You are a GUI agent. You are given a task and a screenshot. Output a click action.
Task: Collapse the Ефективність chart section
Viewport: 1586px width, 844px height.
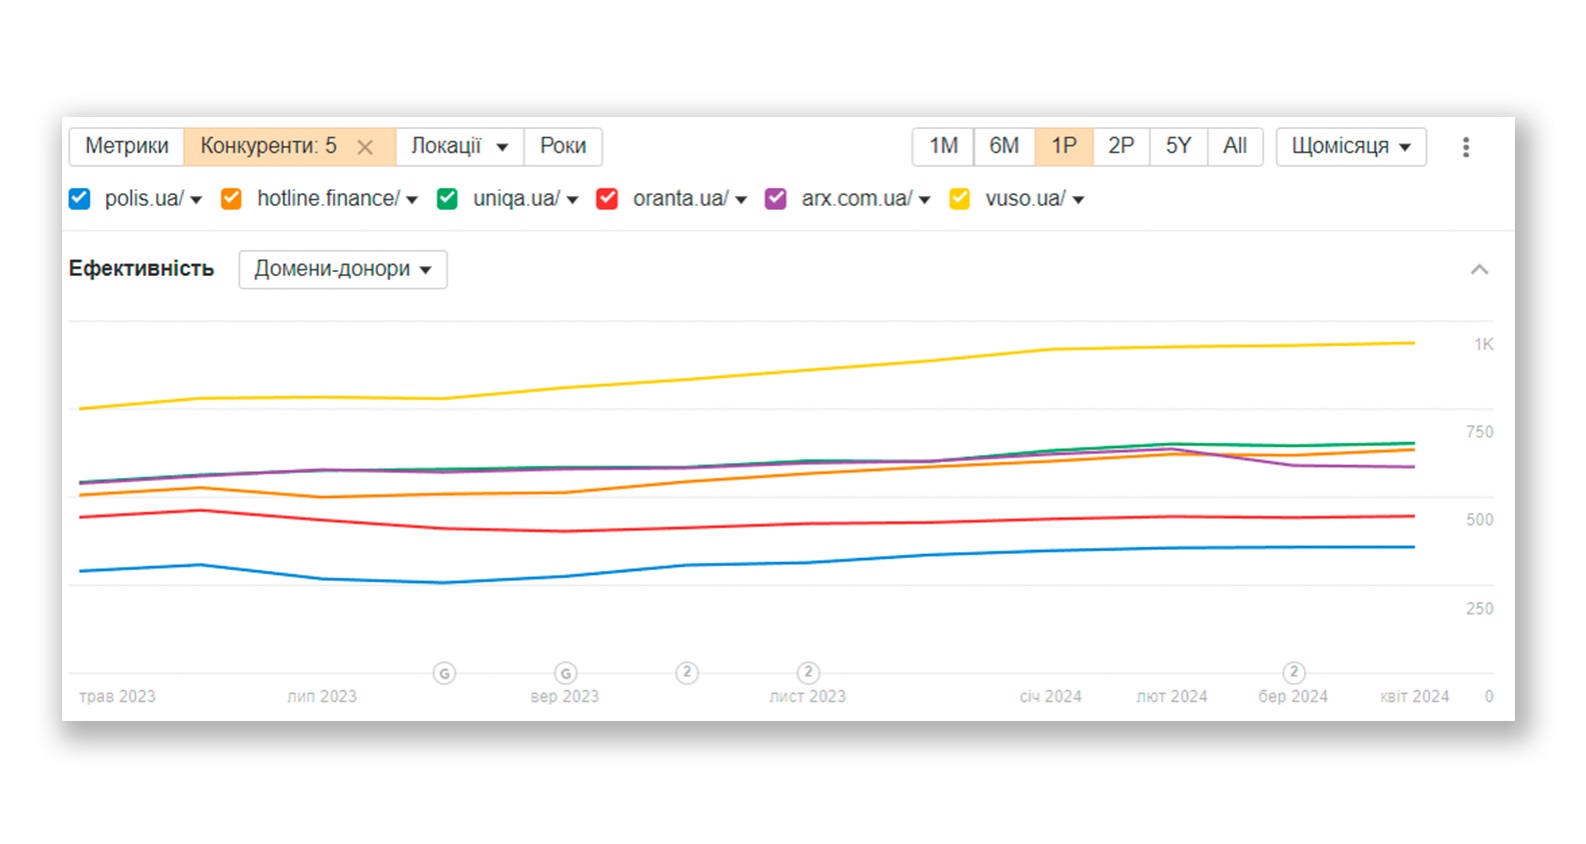point(1479,269)
